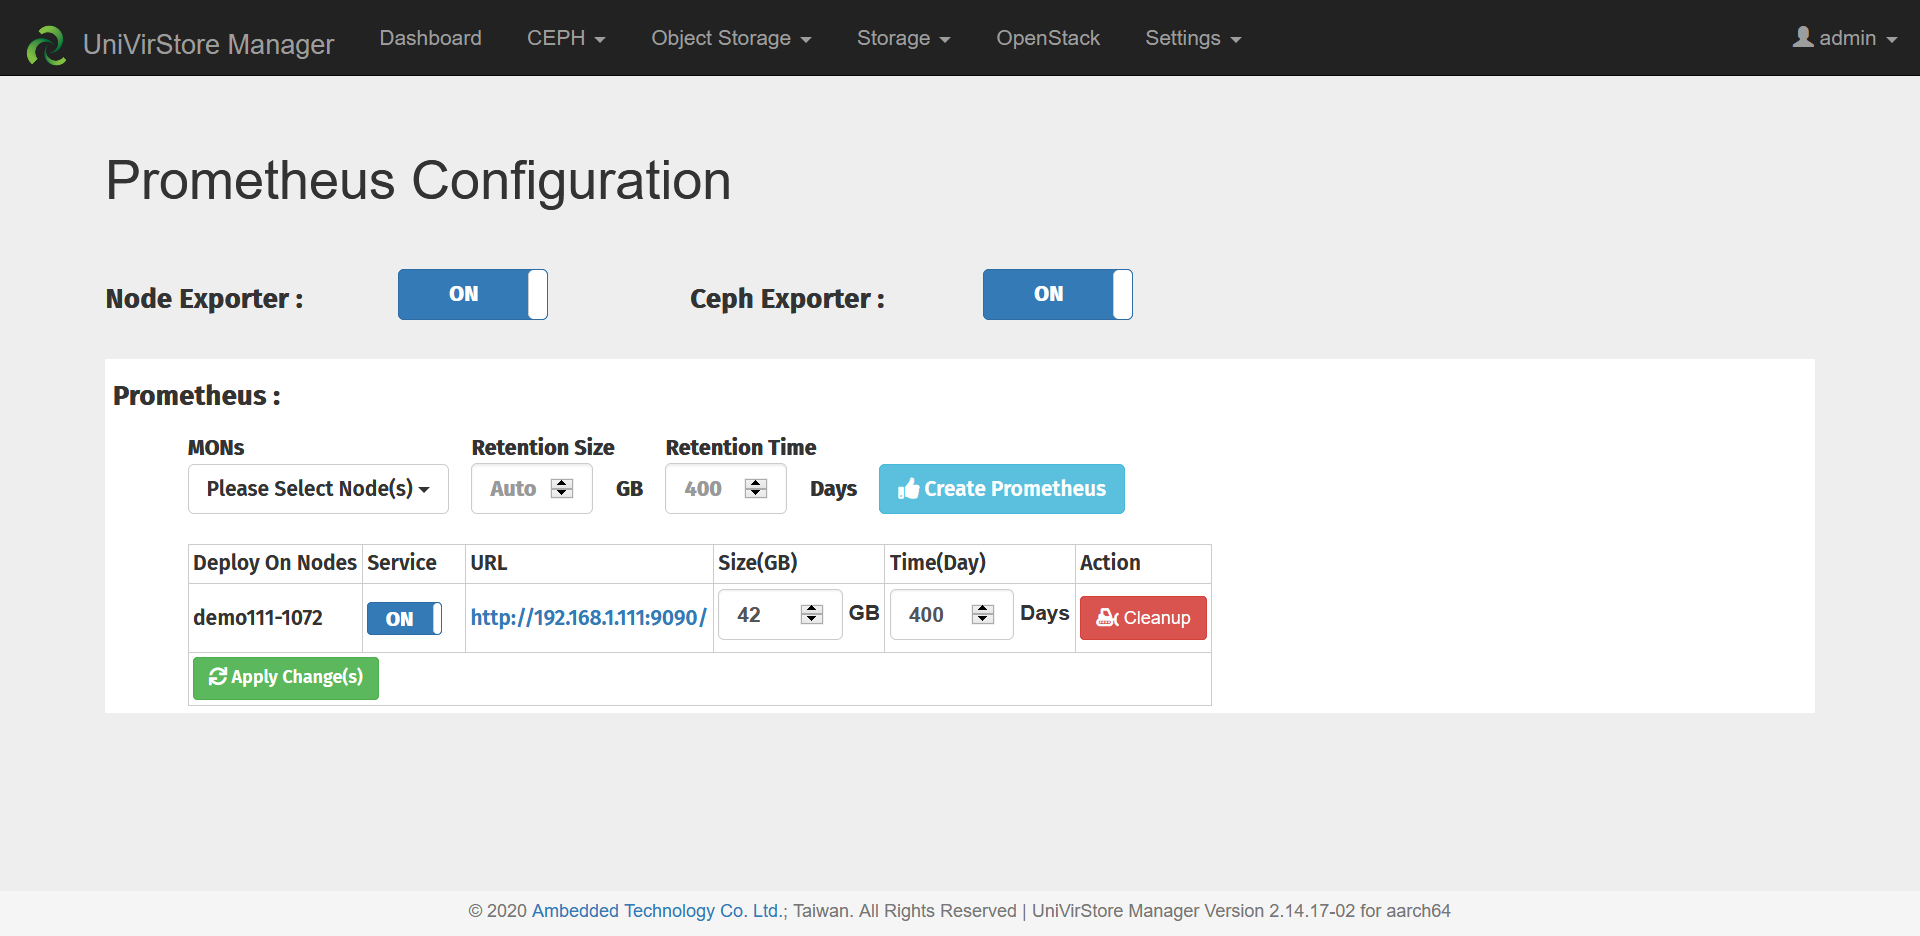Open the Storage dropdown menu
This screenshot has height=936, width=1920.
[903, 38]
